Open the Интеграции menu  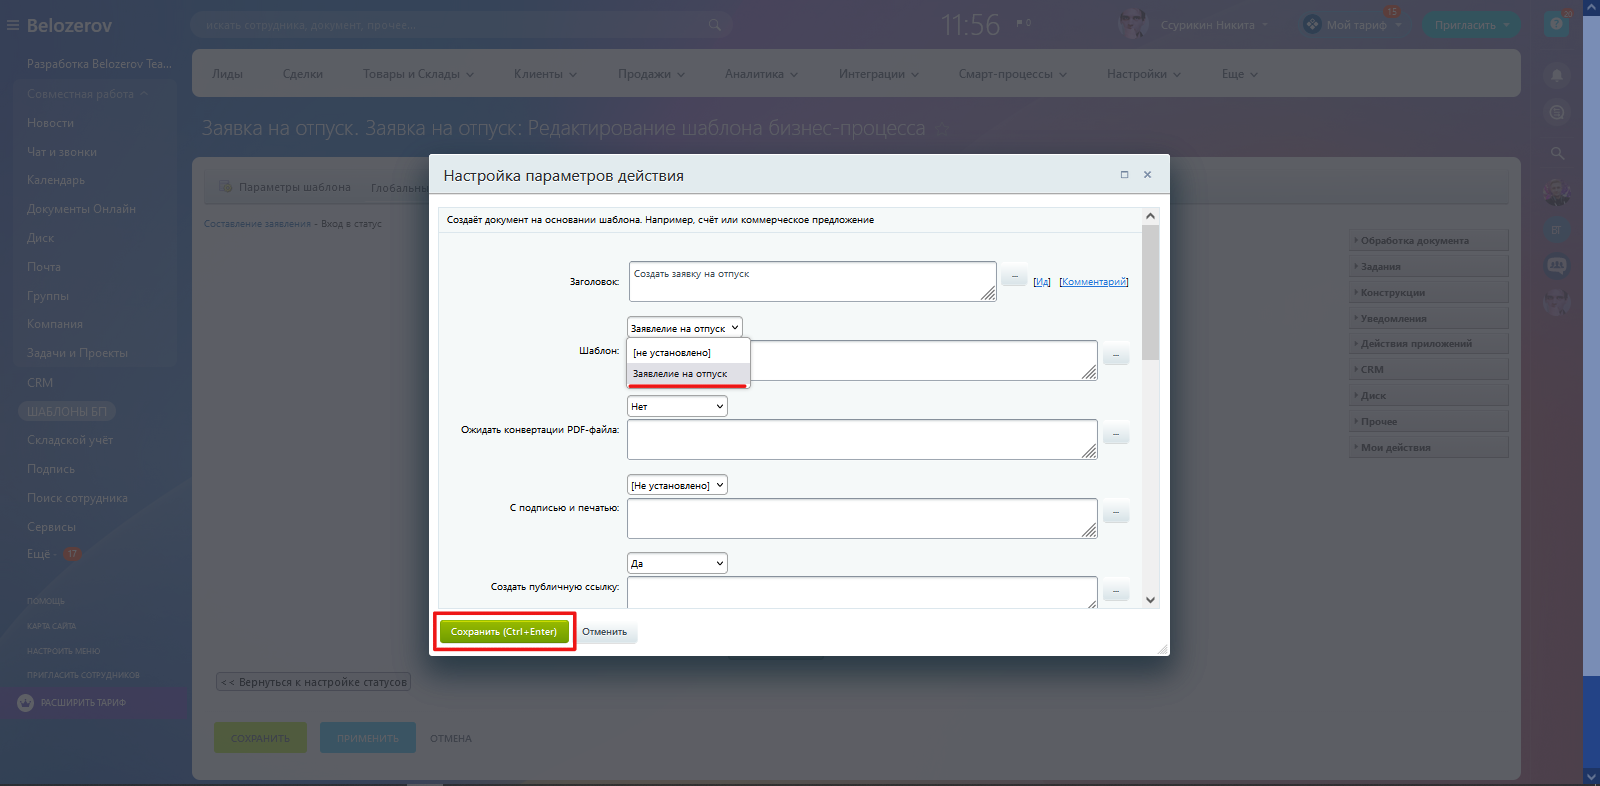(x=878, y=74)
